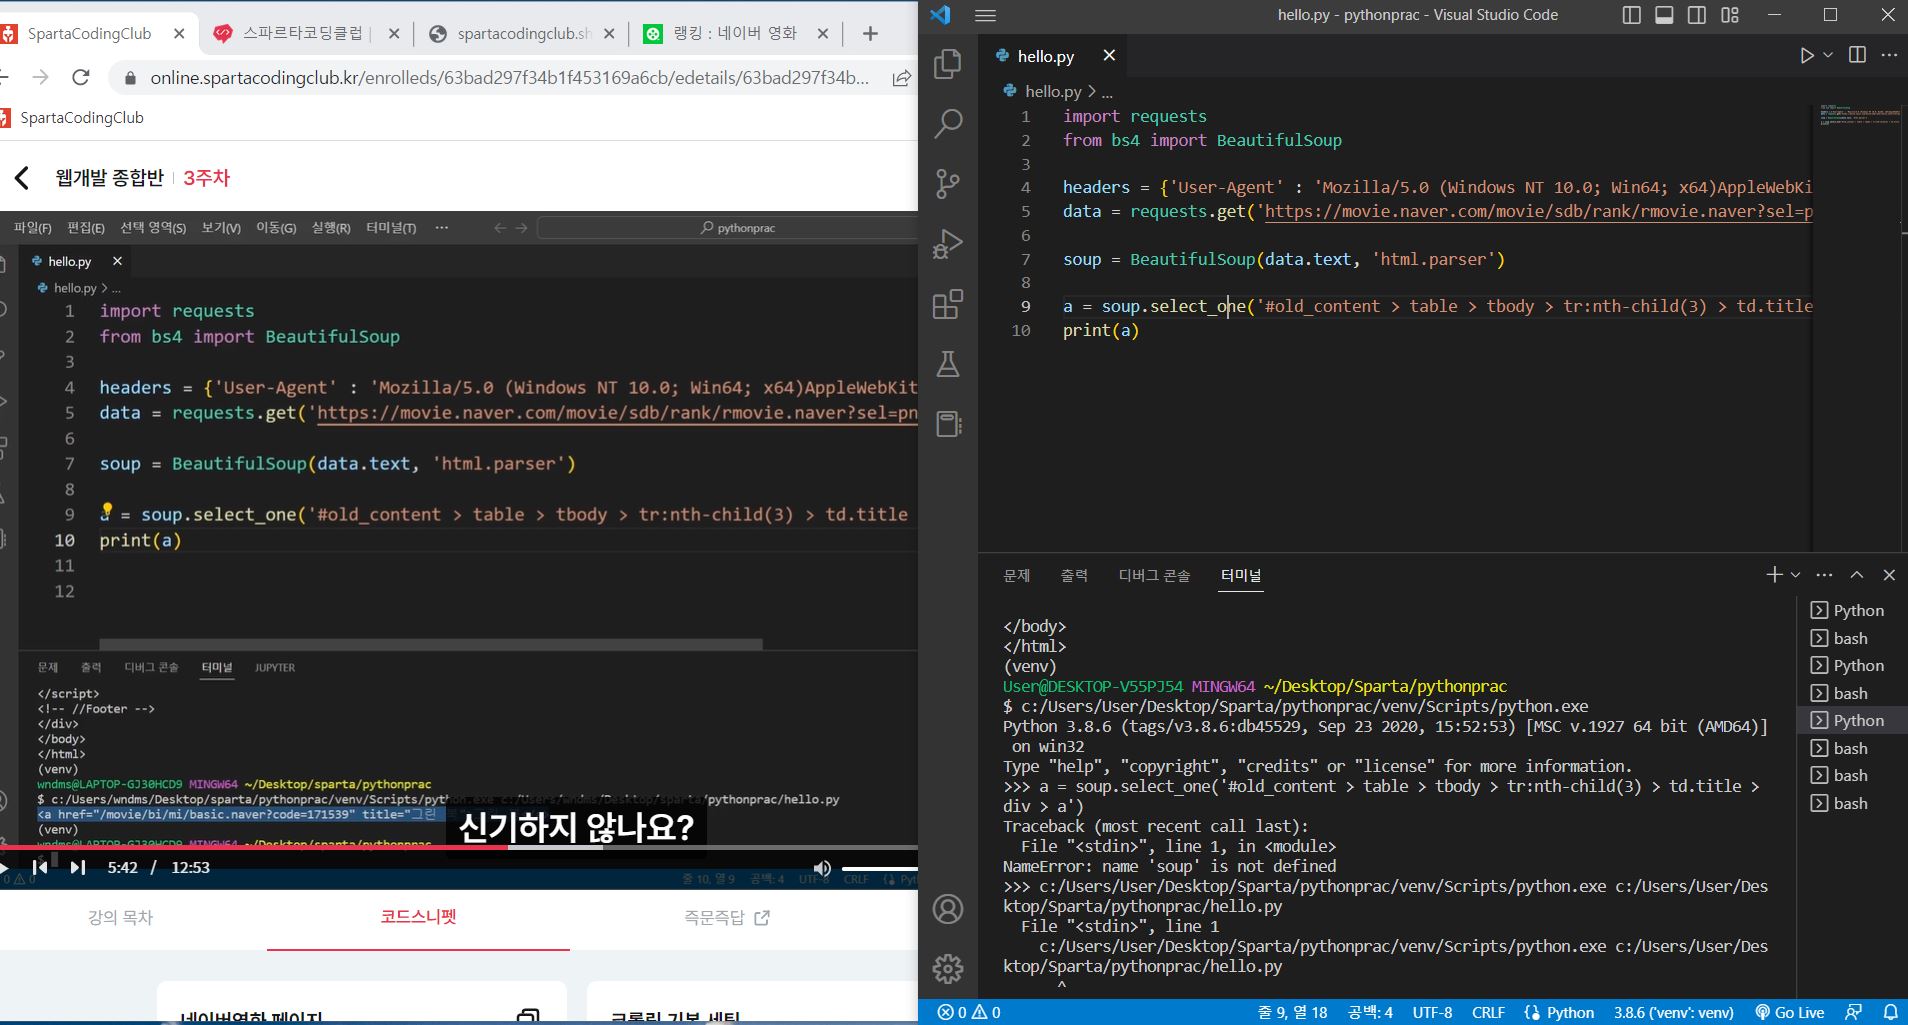Maximize the terminal panel with up chevron
The image size is (1908, 1025).
(1857, 574)
